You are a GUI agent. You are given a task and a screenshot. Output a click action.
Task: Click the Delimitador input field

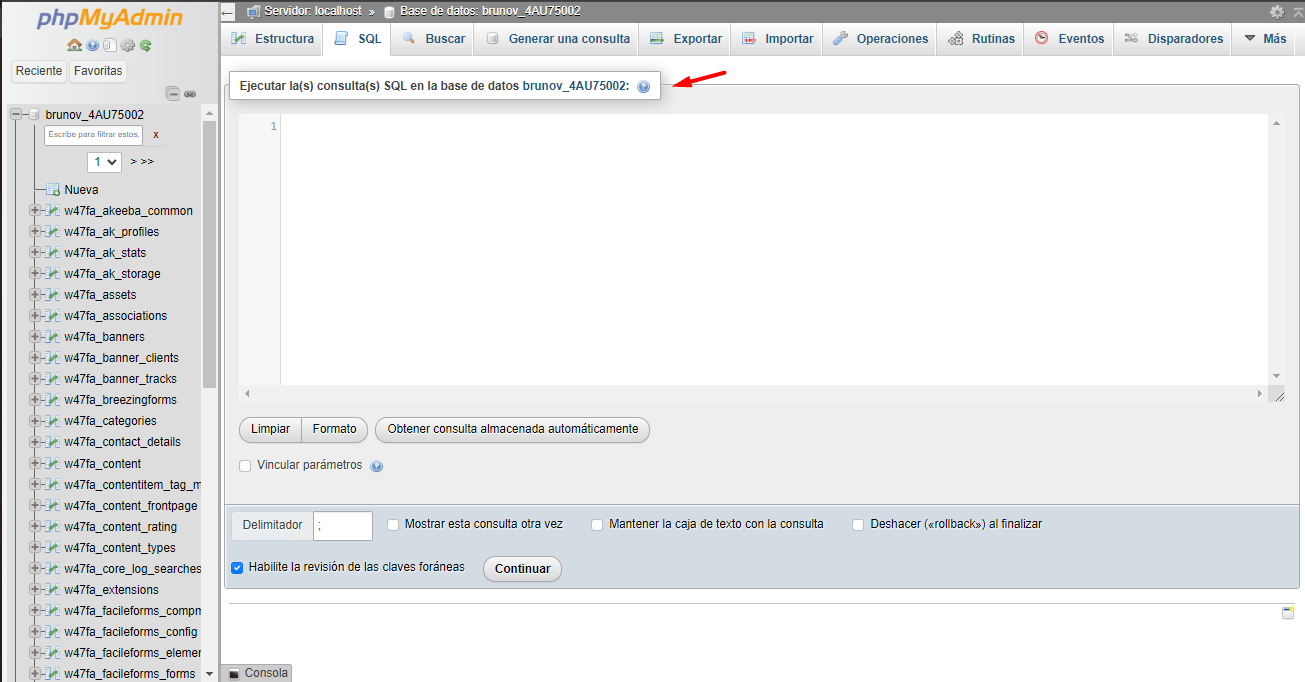coord(343,526)
